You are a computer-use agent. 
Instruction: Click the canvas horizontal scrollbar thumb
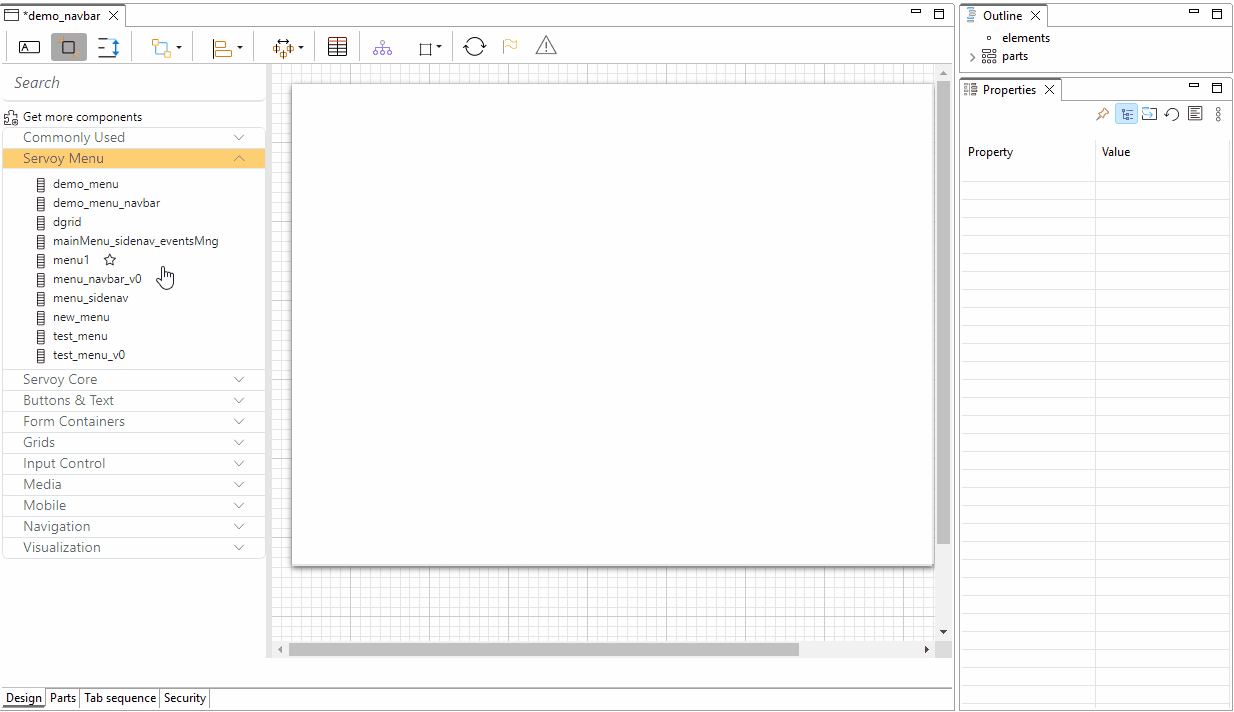[544, 650]
